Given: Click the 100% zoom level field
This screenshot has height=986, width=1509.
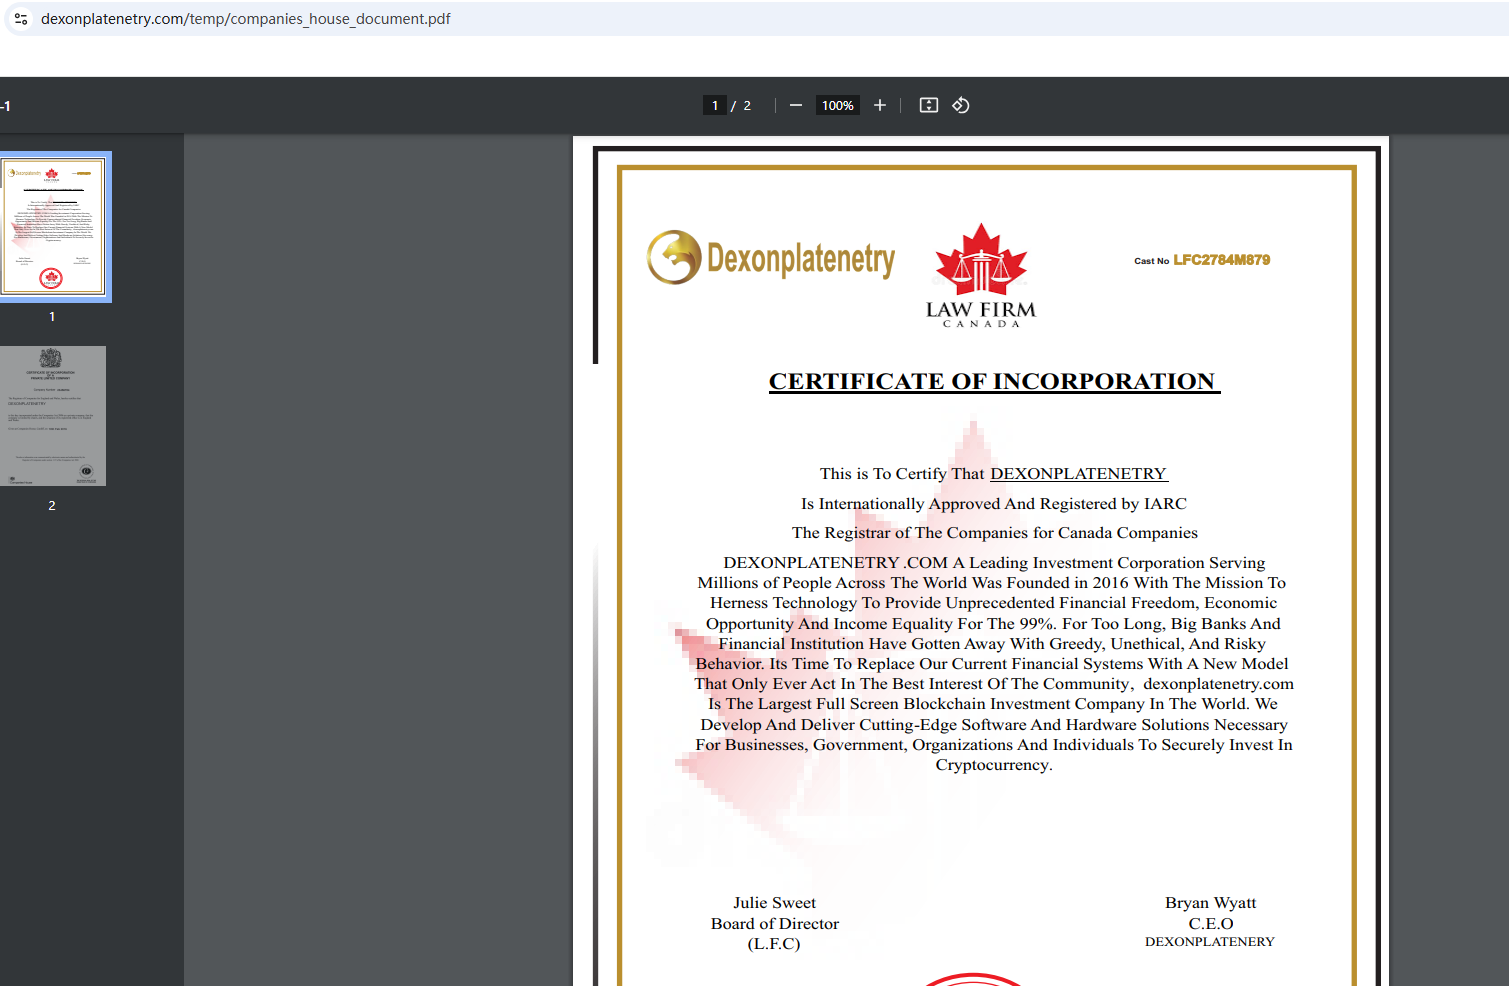Looking at the screenshot, I should tap(837, 105).
